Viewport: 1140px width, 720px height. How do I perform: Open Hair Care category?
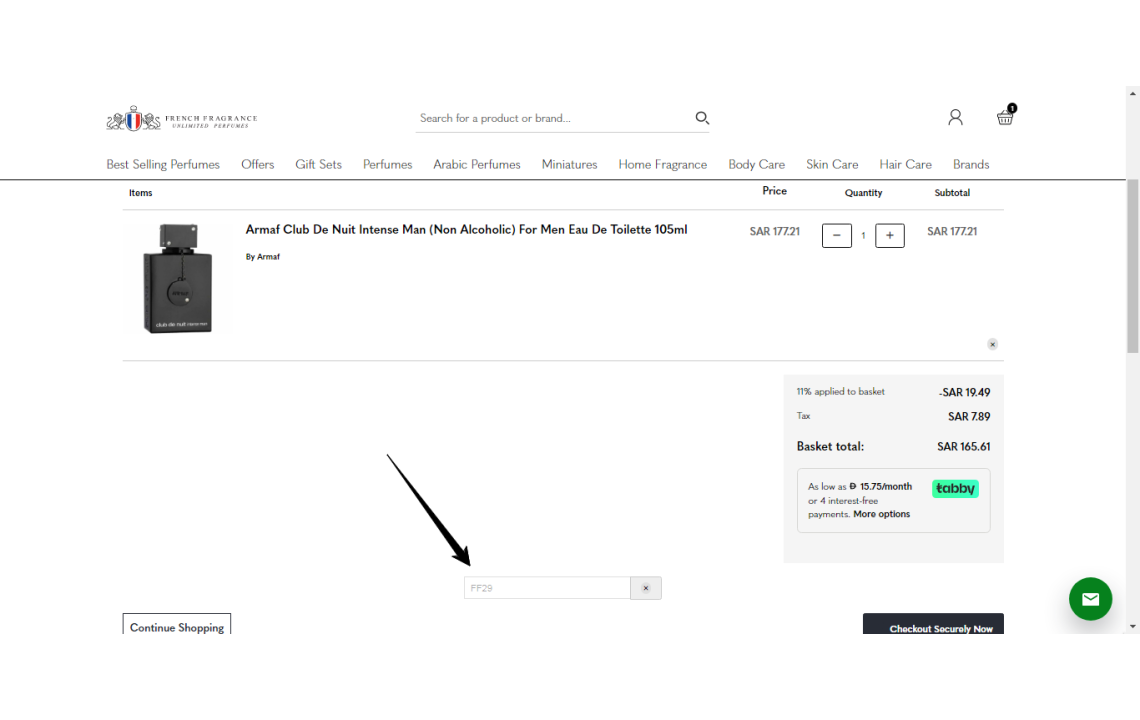pyautogui.click(x=905, y=164)
